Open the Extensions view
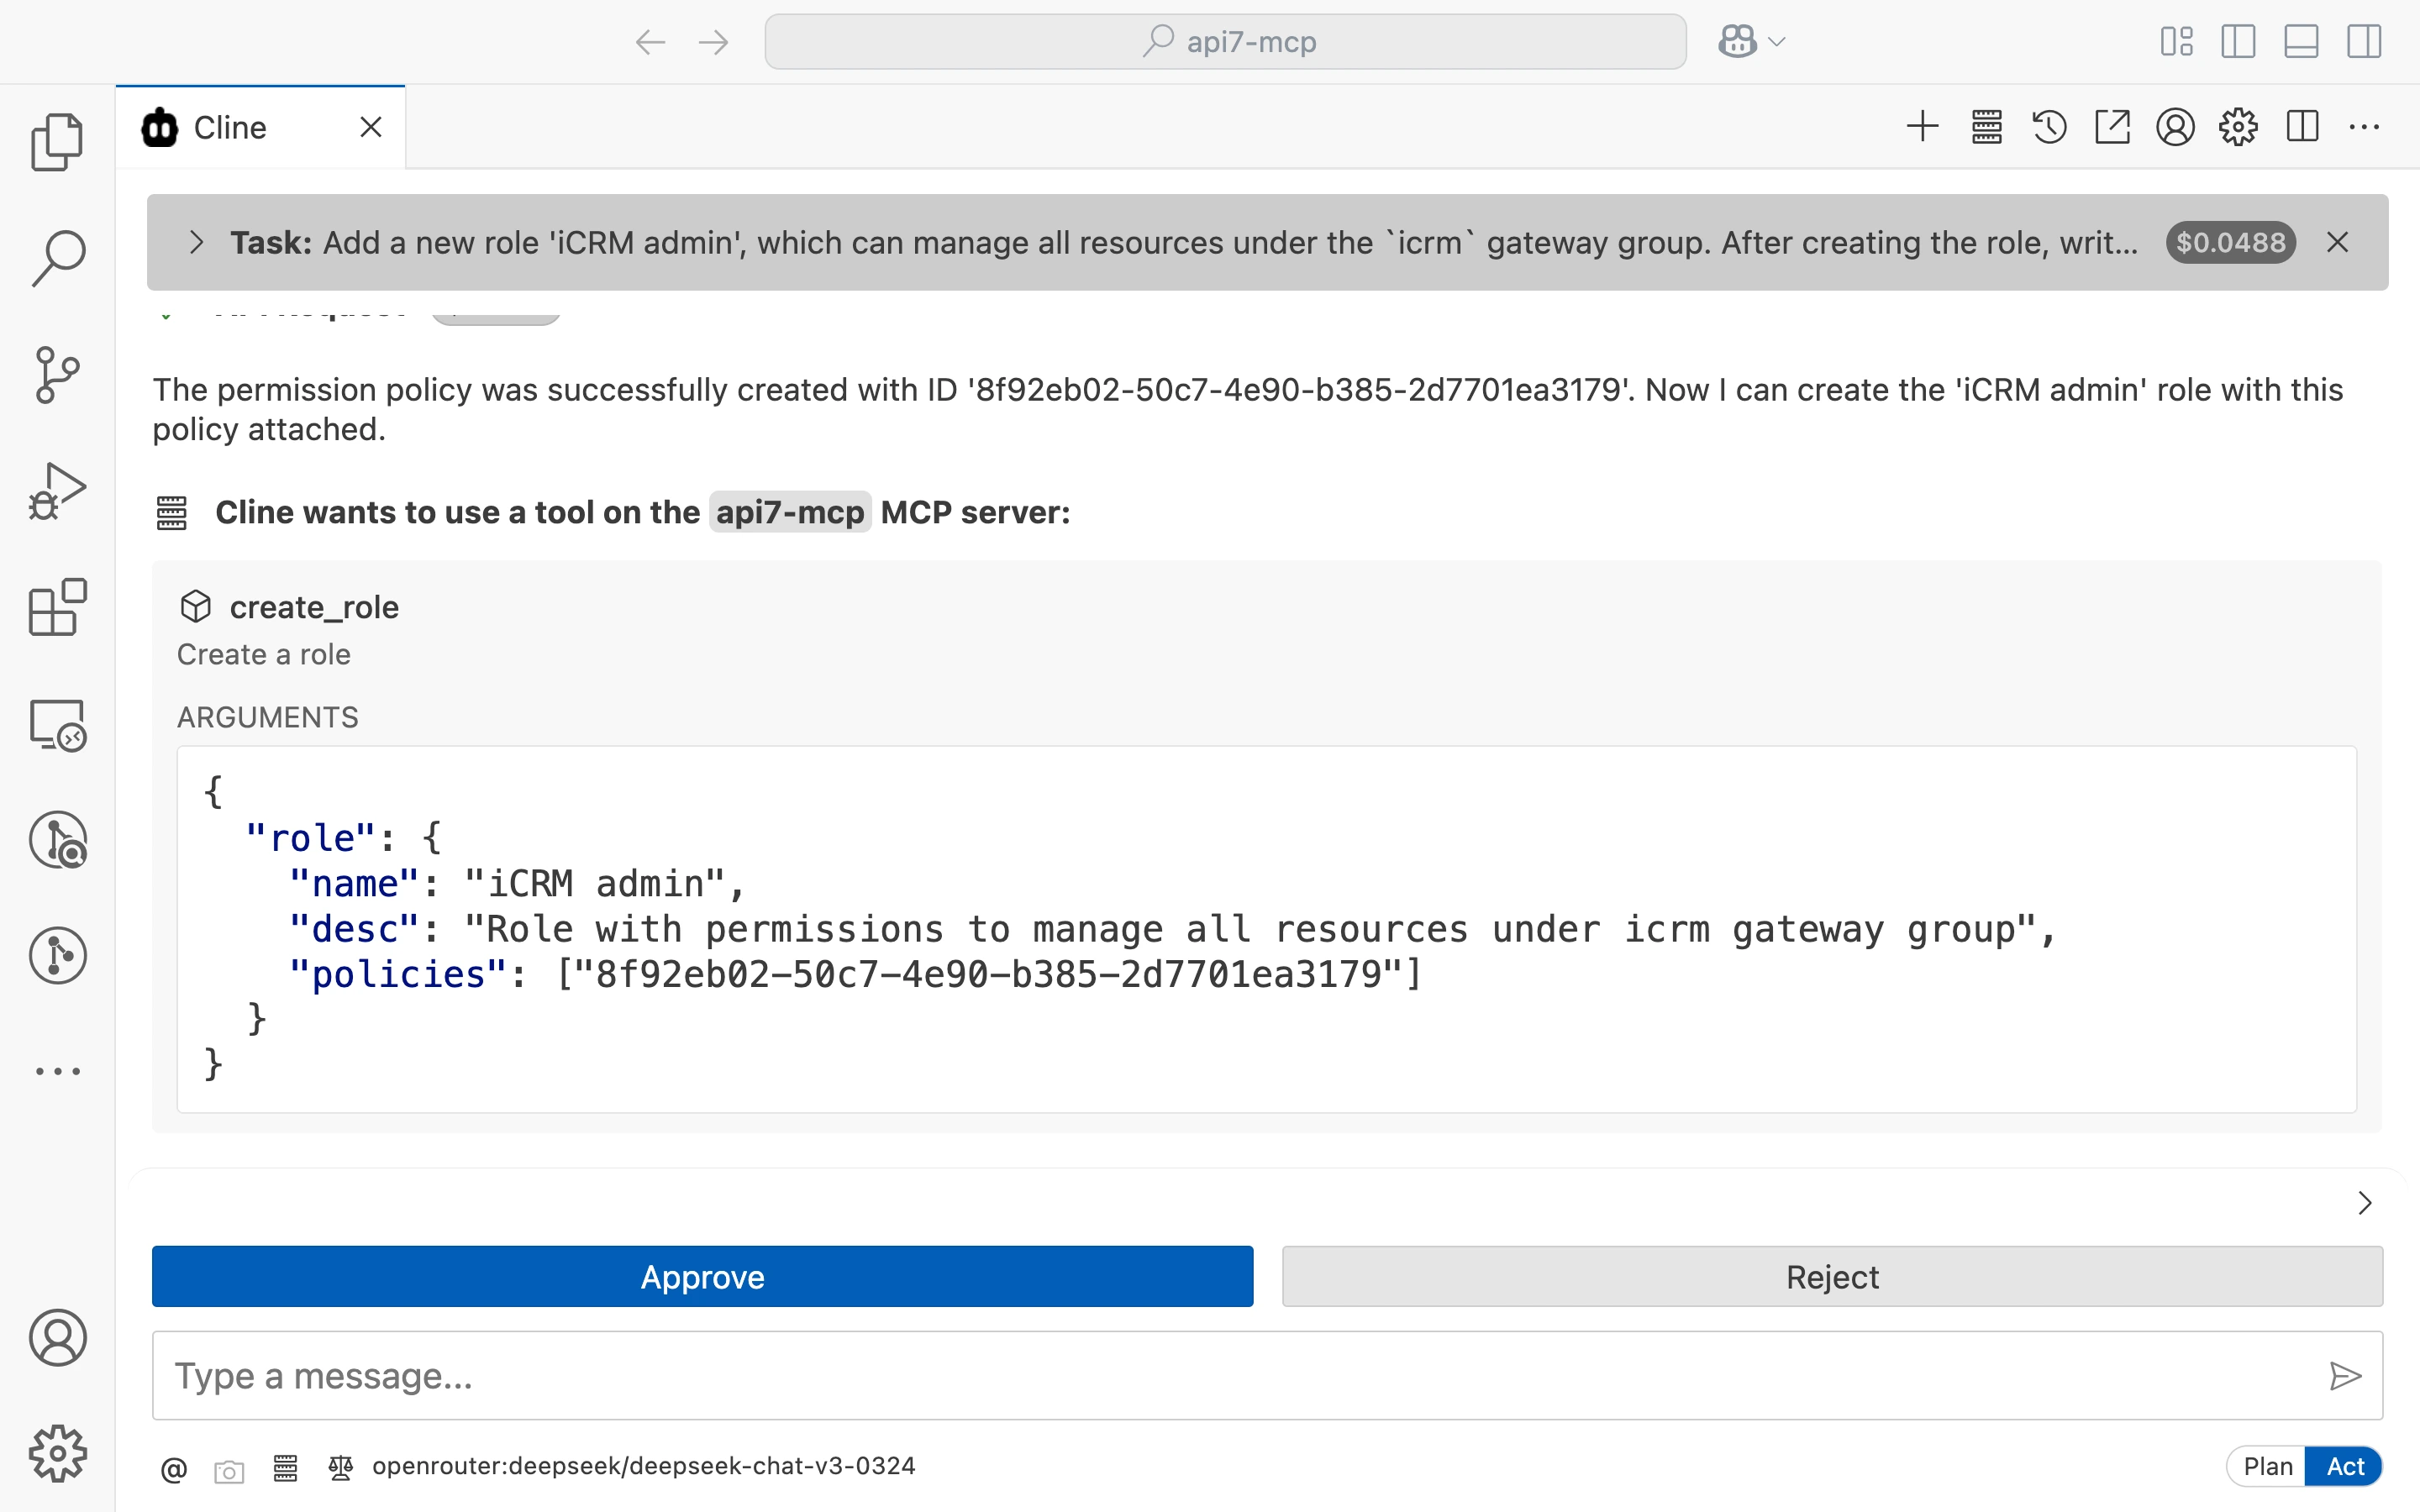The image size is (2420, 1512). [x=57, y=607]
